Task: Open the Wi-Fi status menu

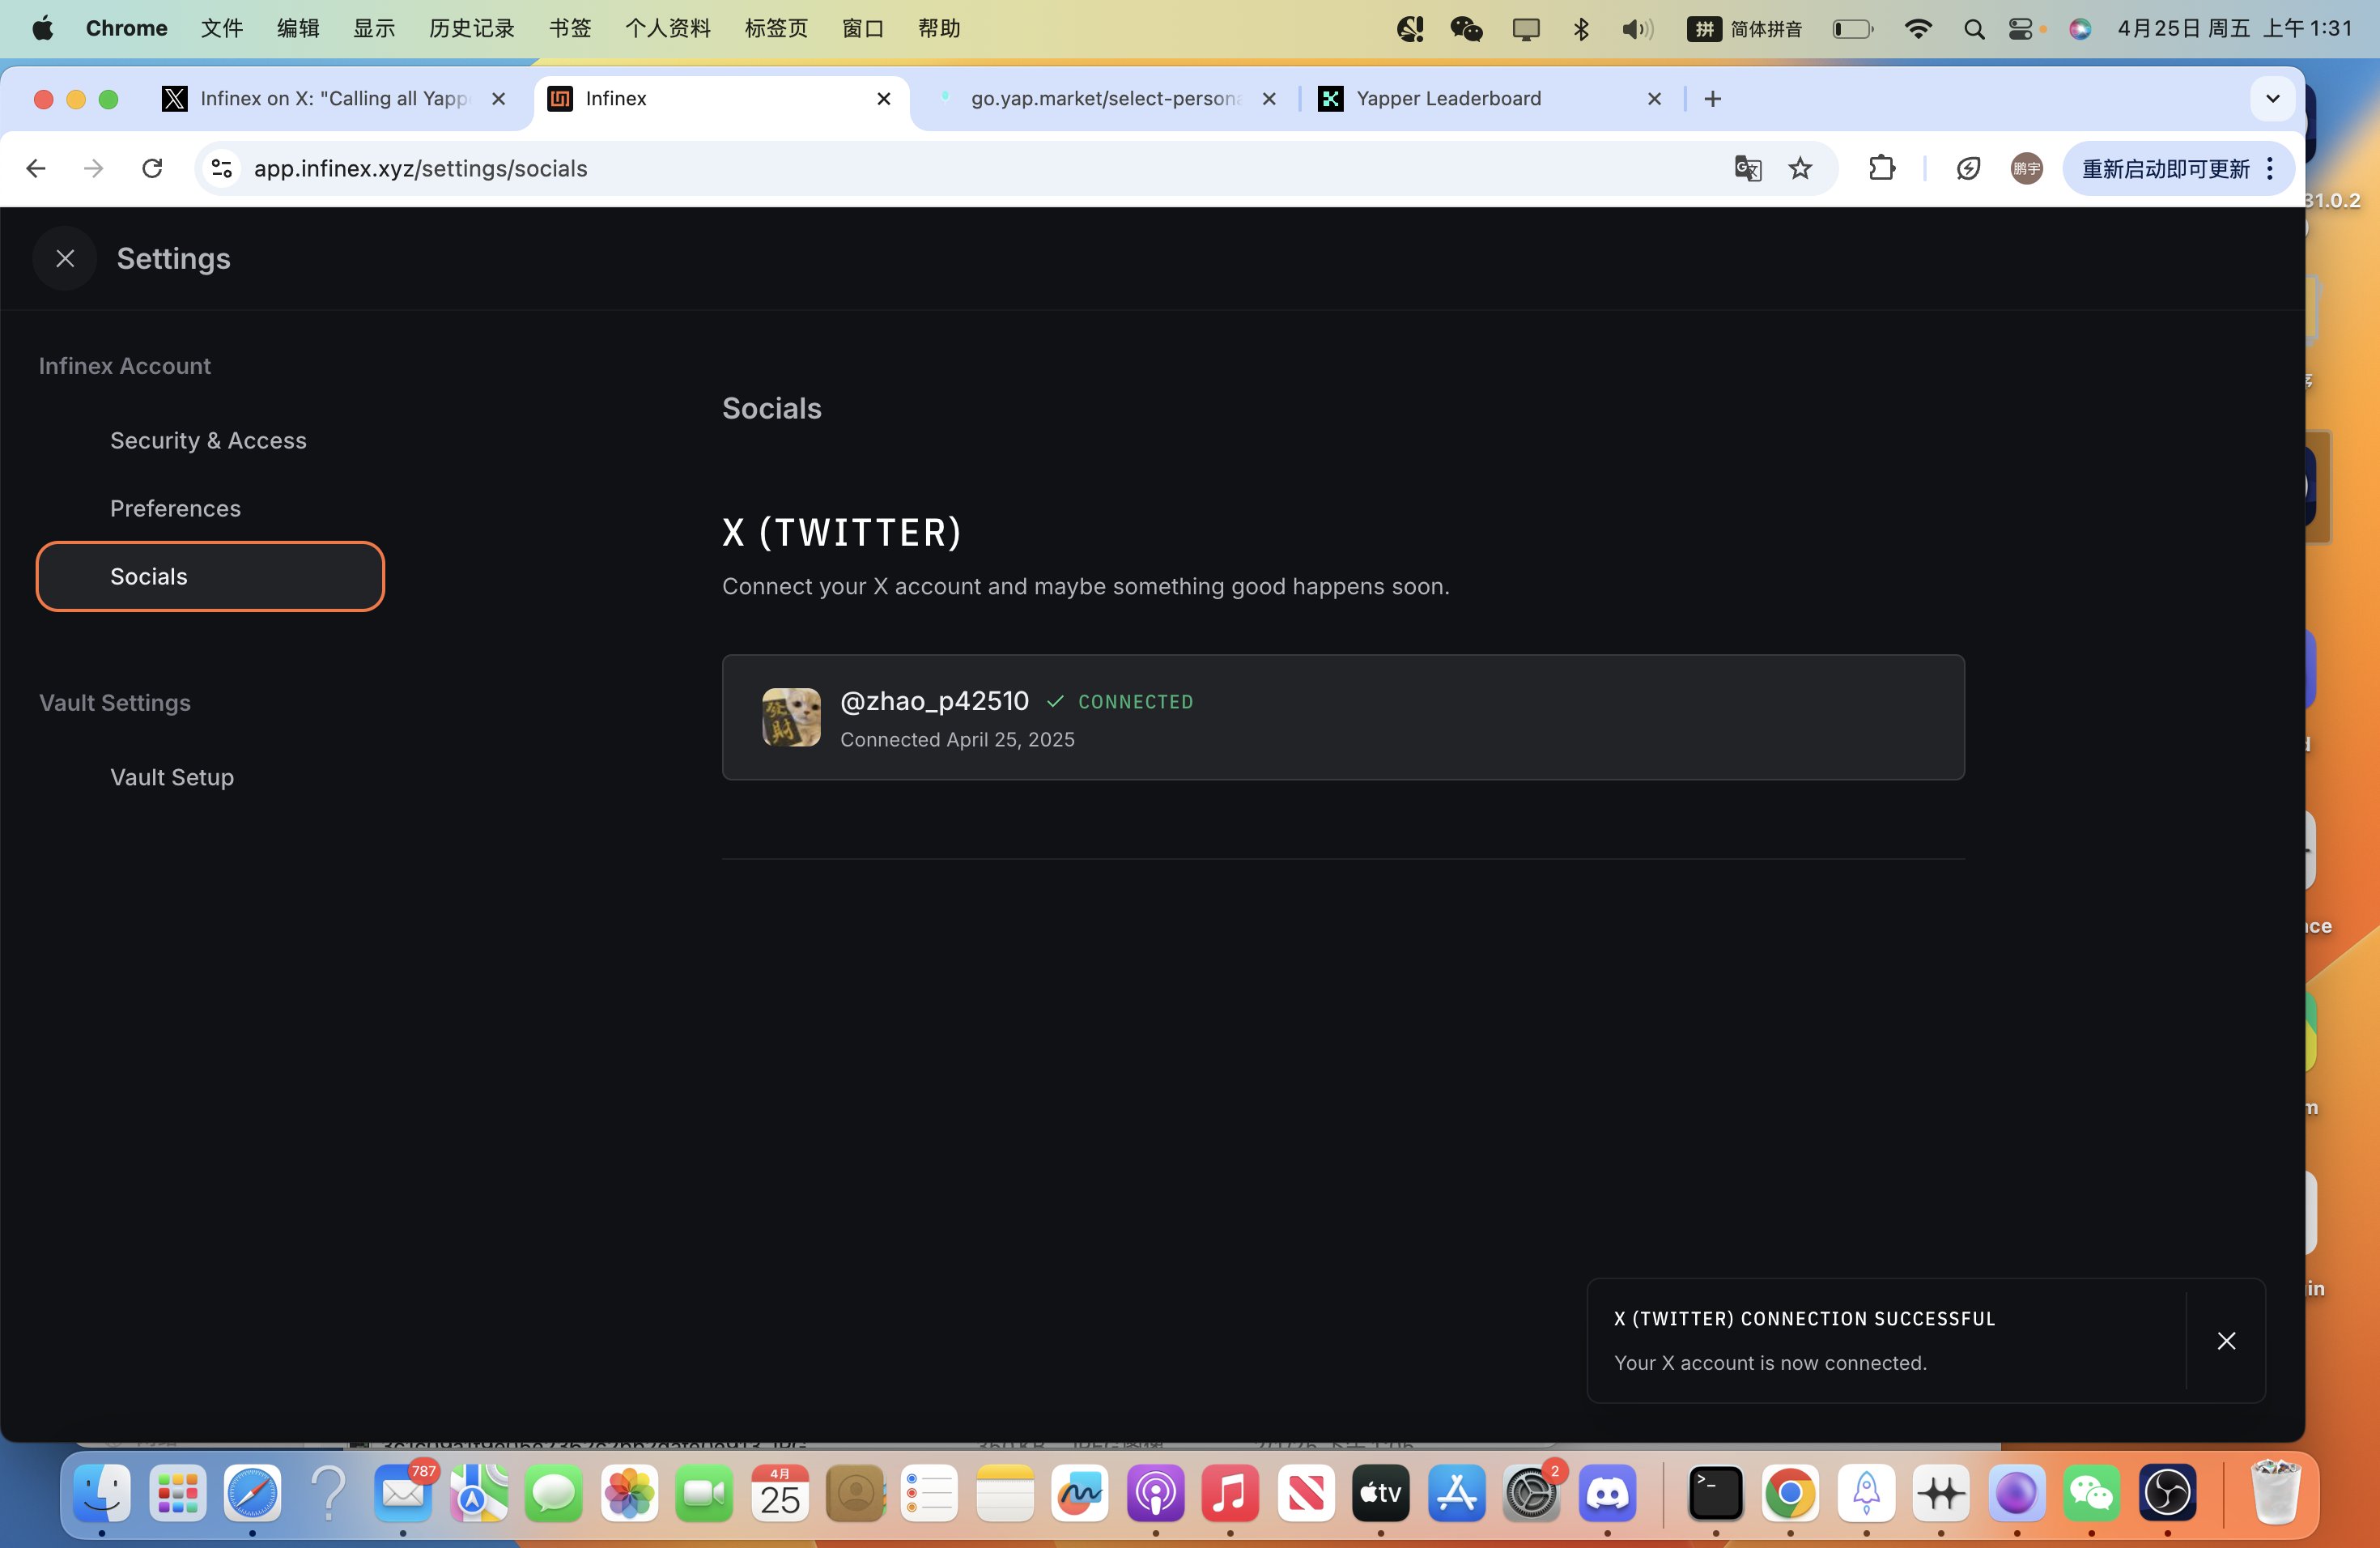Action: [1918, 29]
